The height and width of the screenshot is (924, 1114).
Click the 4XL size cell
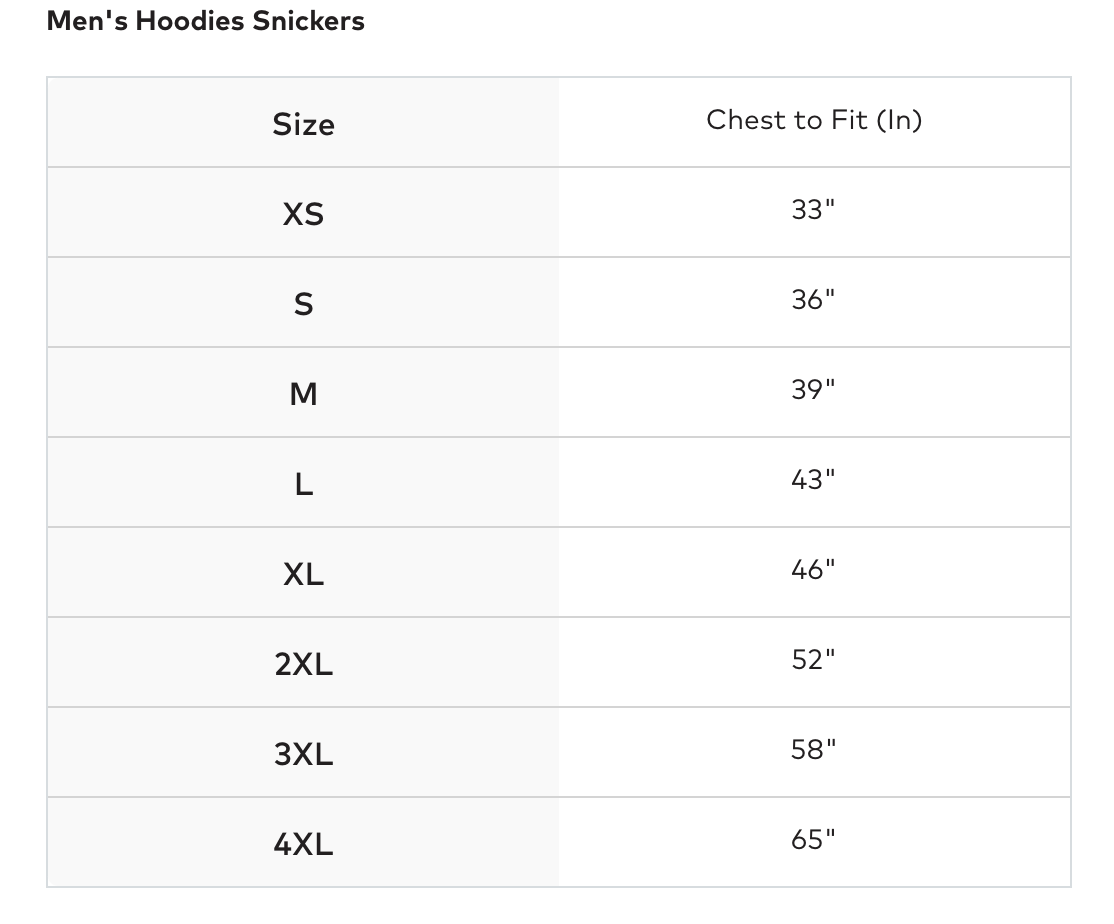pos(303,844)
